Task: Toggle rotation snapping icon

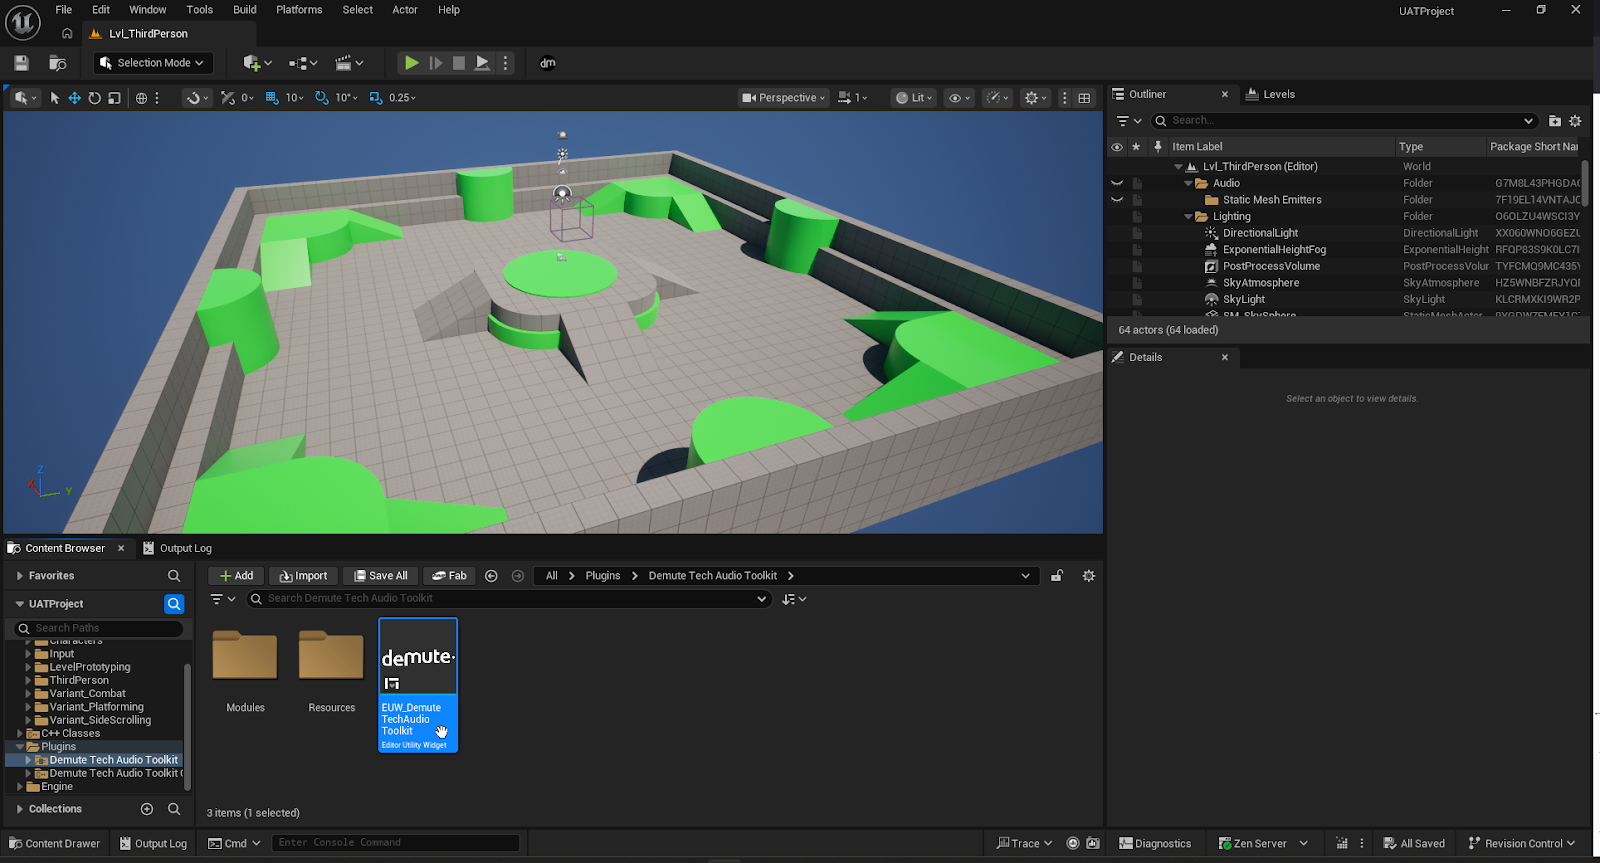Action: coord(322,98)
